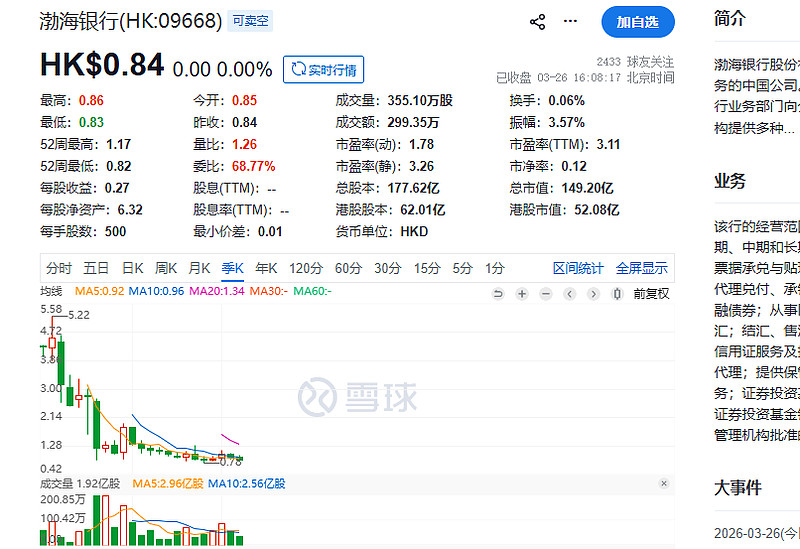Image resolution: width=800 pixels, height=549 pixels.
Task: Click the 换手 0.06% value
Action: point(566,101)
